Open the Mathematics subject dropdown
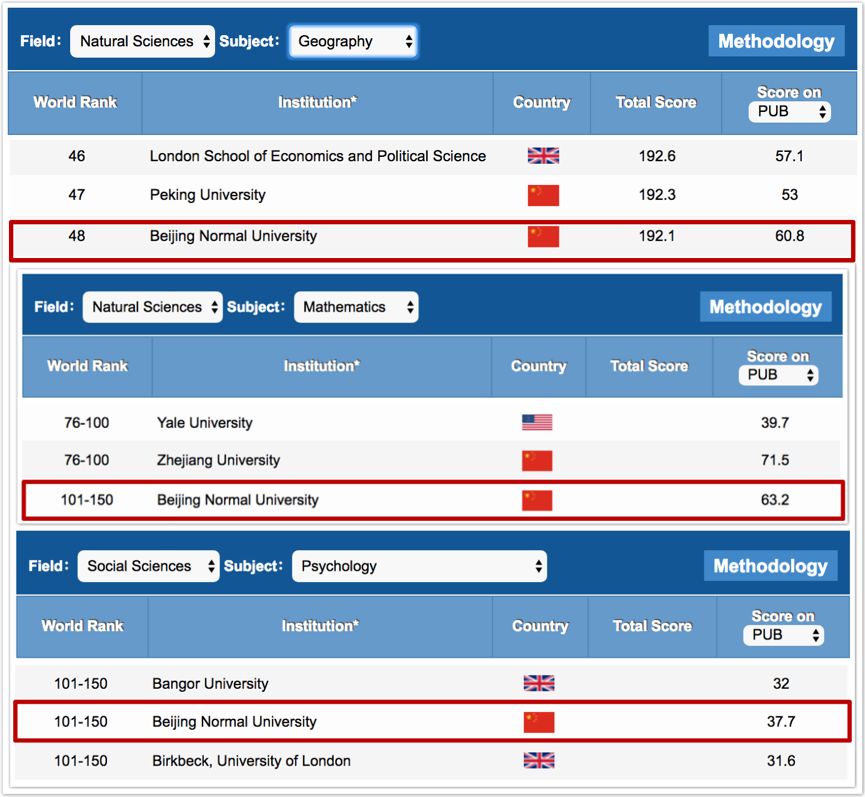865x797 pixels. (x=356, y=307)
